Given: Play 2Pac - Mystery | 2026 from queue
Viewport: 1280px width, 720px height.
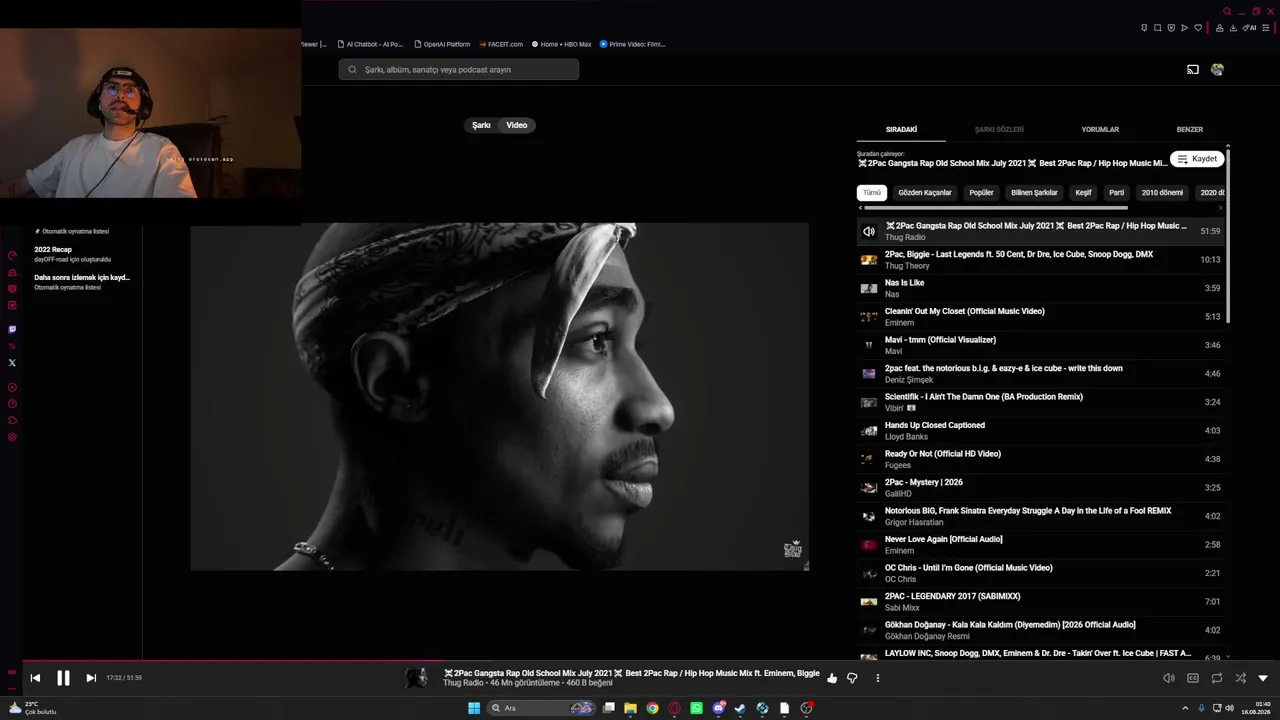Looking at the screenshot, I should click(x=1040, y=487).
